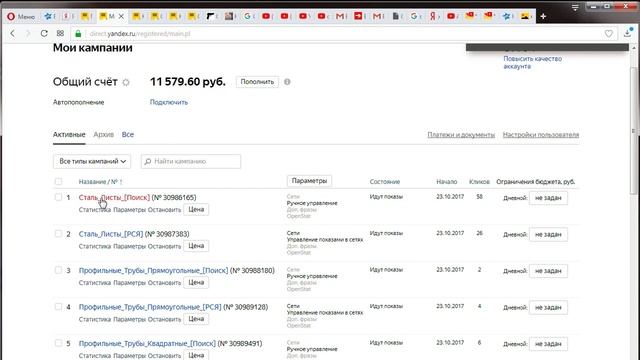
Task: Click the Пополнить button
Action: [257, 82]
